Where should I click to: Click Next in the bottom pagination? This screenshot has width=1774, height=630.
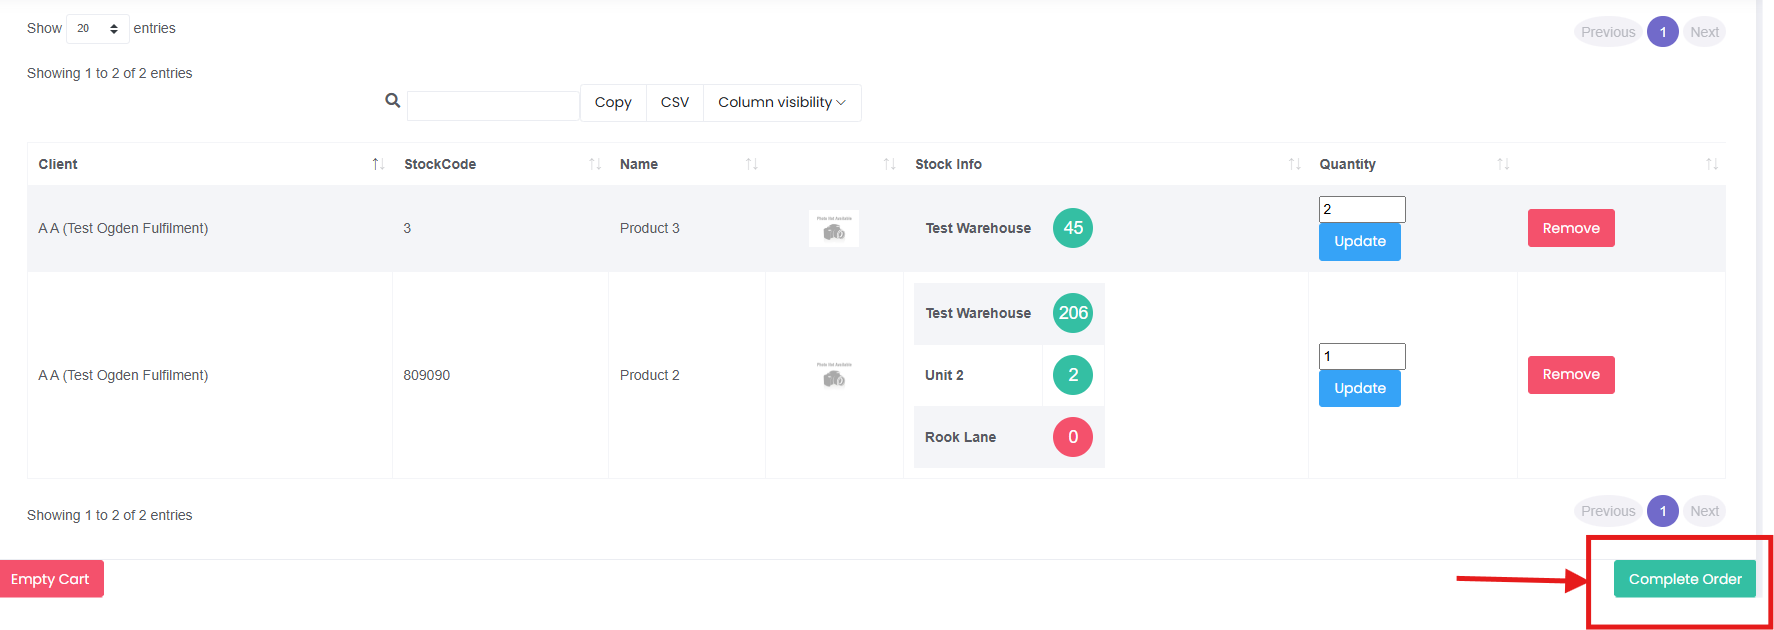(1704, 511)
